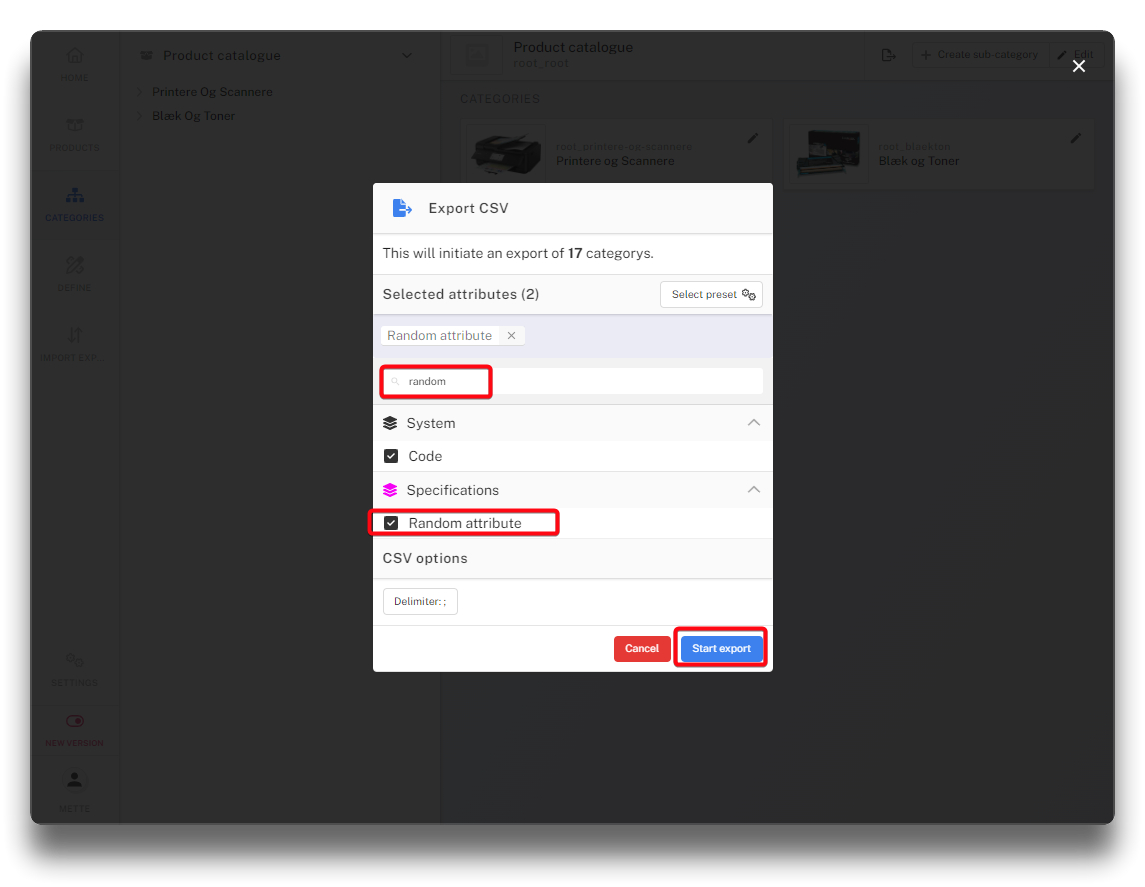Open Import Export sidebar icon
This screenshot has width=1145, height=887.
[x=75, y=336]
